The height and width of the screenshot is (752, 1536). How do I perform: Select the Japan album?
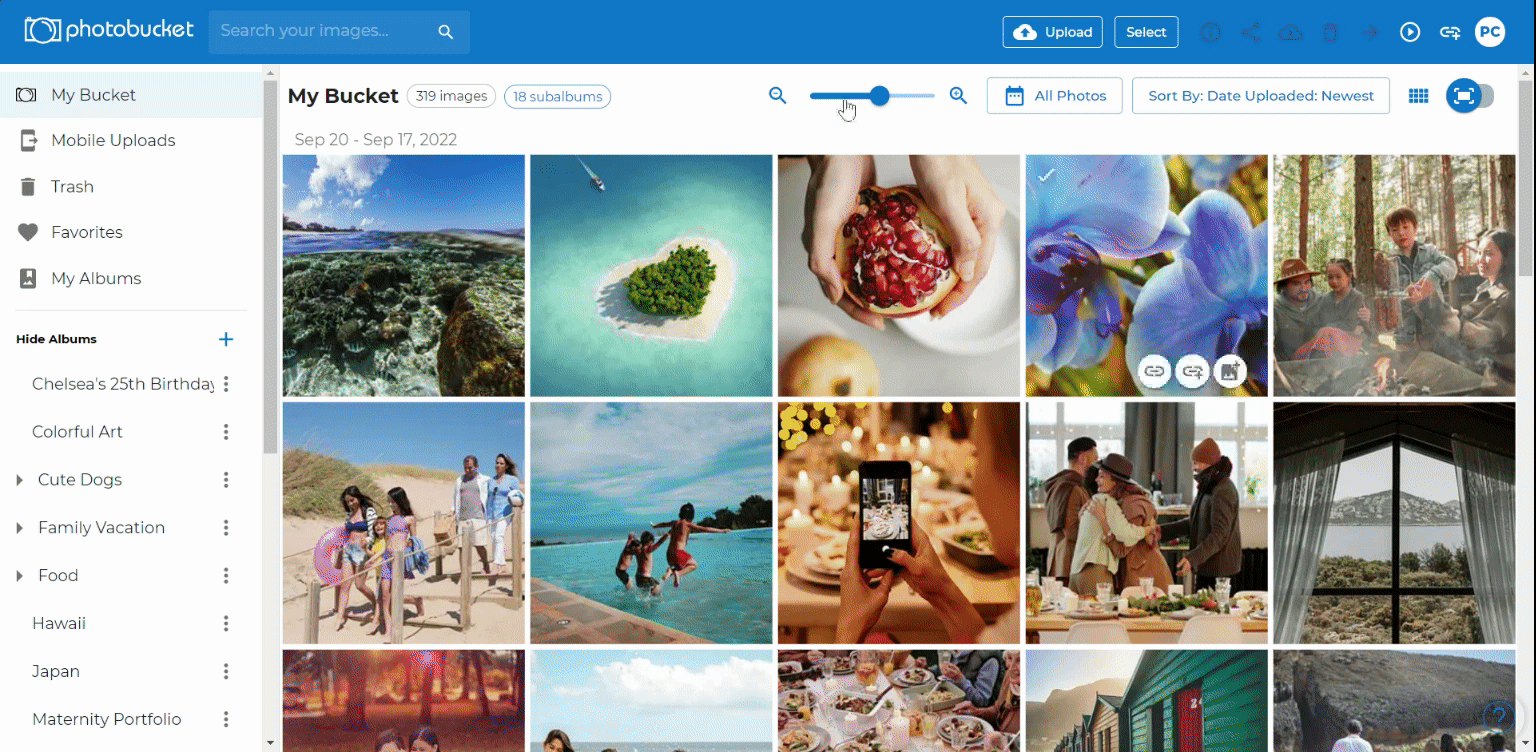[56, 672]
